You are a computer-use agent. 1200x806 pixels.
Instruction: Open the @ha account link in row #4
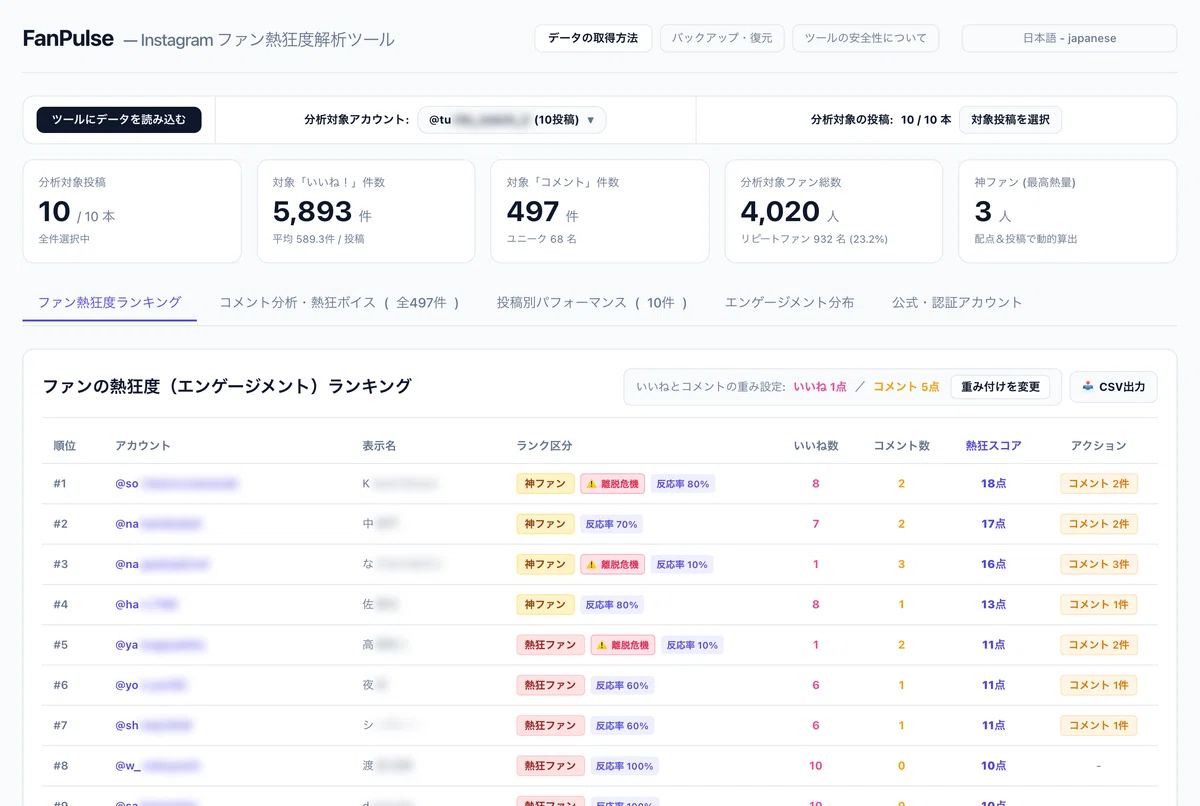pos(147,605)
